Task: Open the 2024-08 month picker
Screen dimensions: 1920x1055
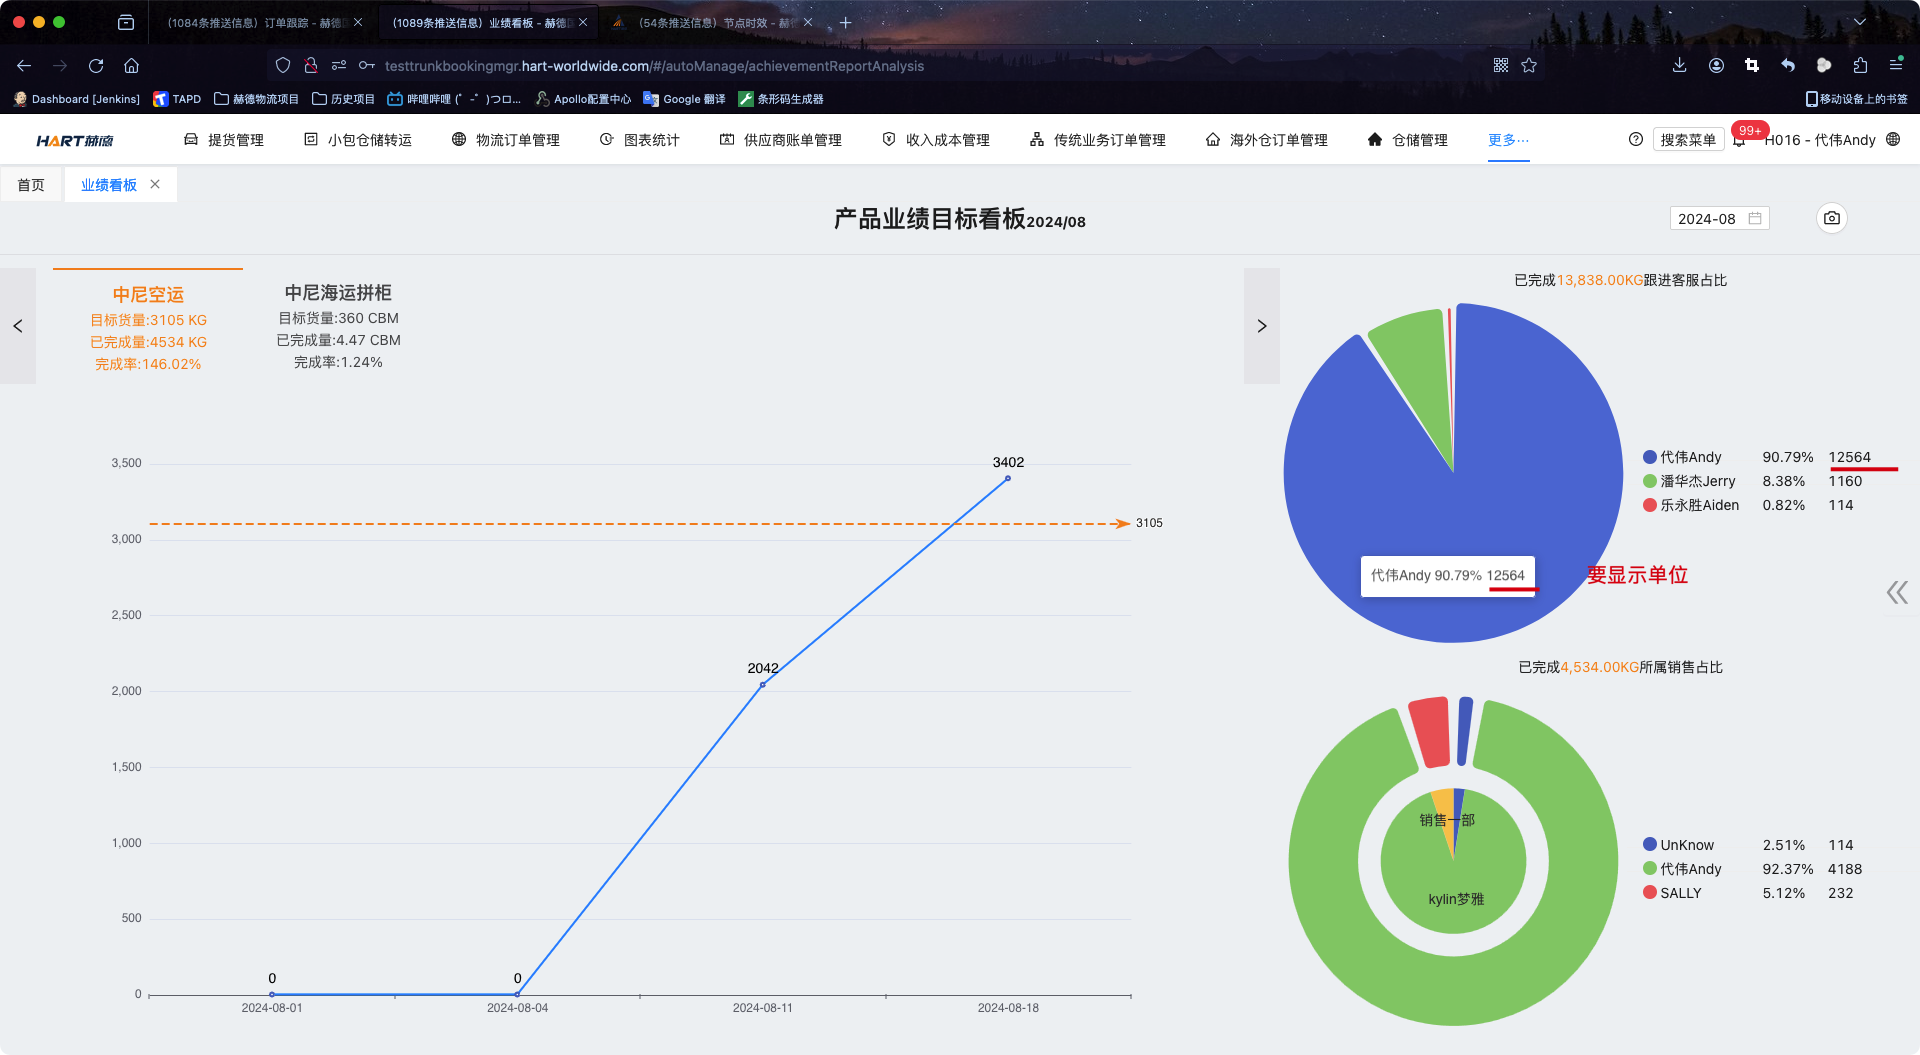Action: pos(1719,219)
